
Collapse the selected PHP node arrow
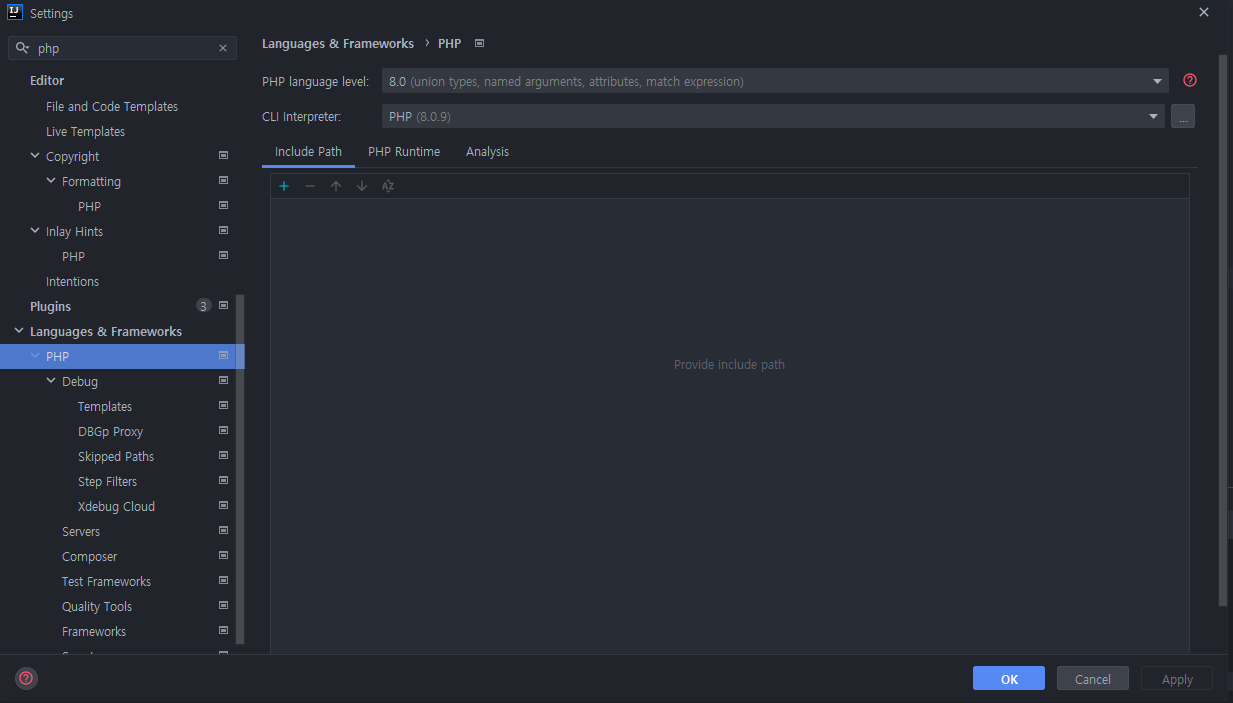coord(35,356)
